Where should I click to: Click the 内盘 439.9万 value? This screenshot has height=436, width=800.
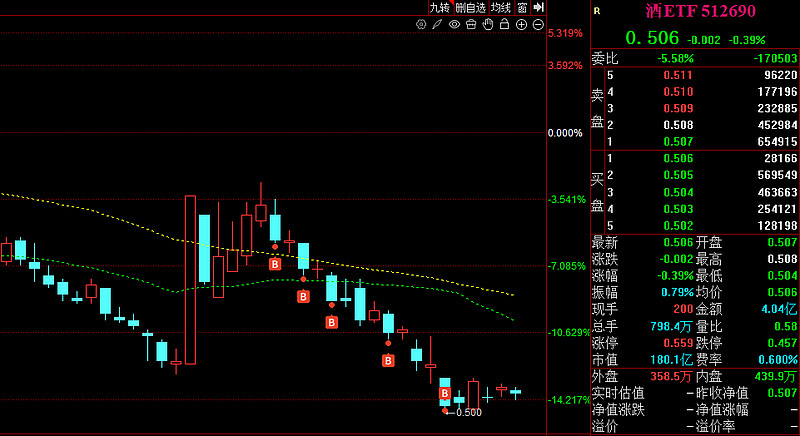point(776,376)
